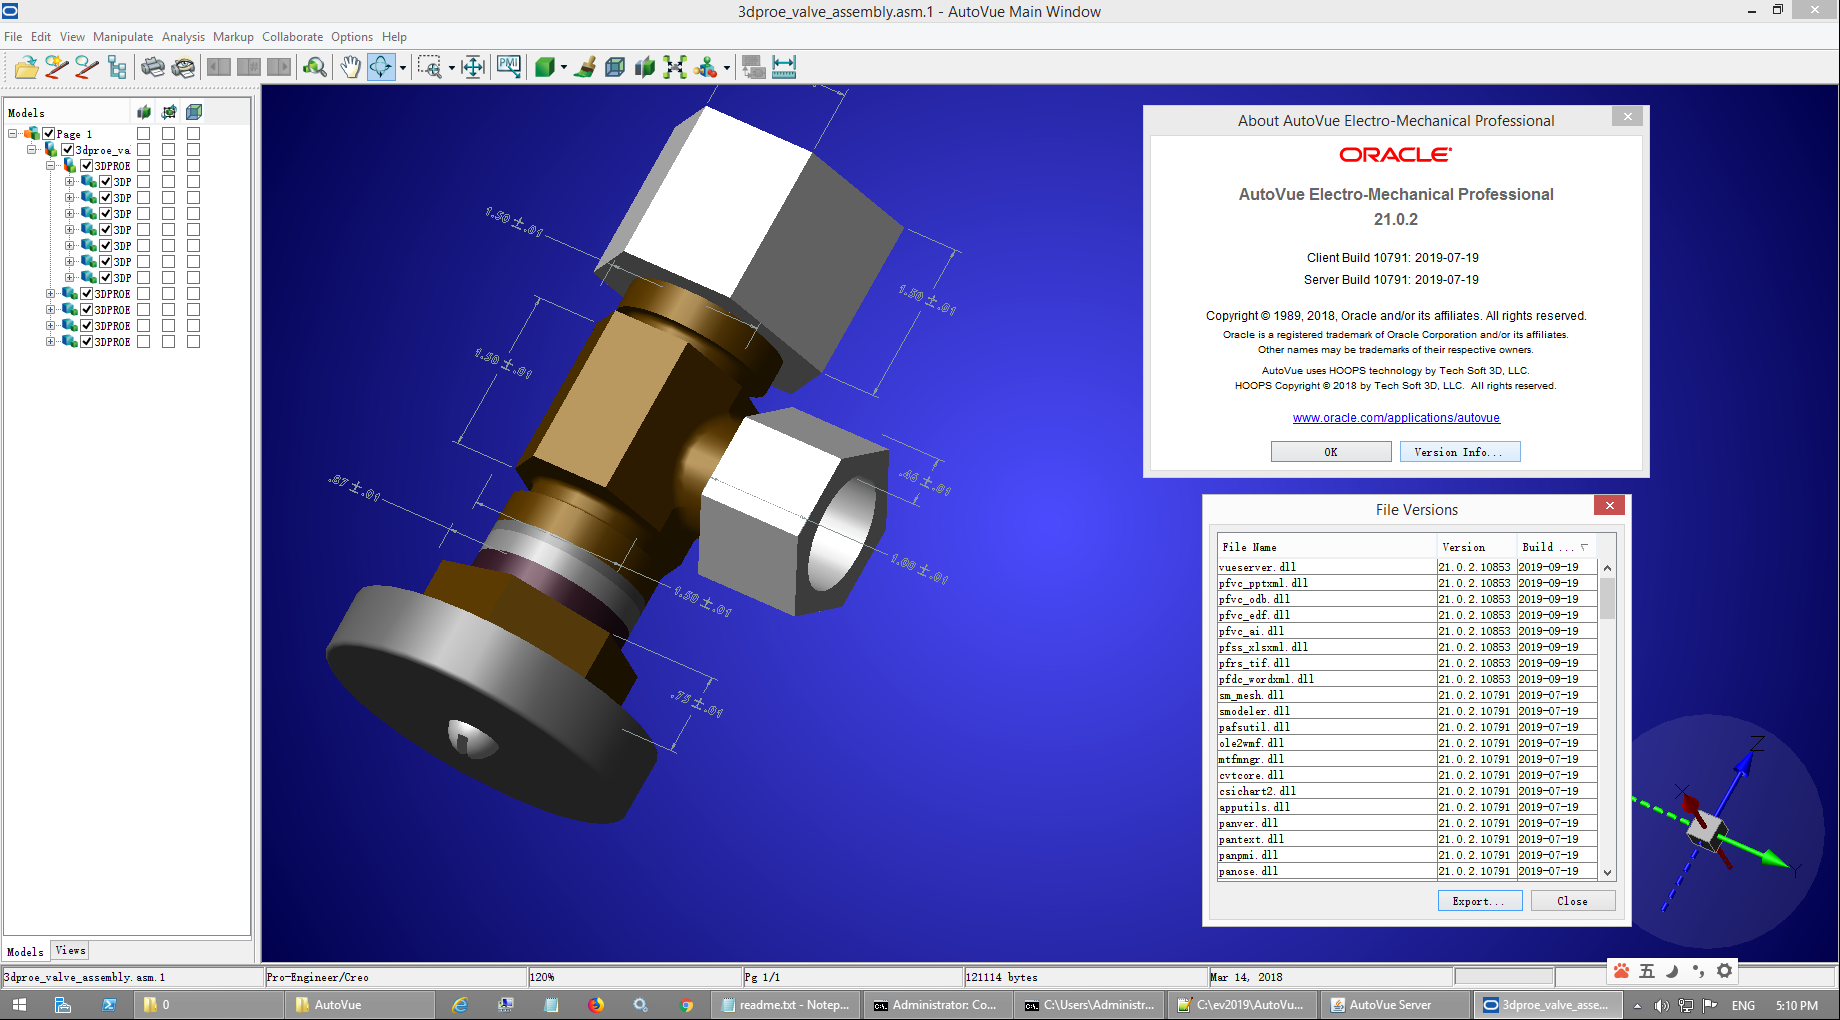The height and width of the screenshot is (1020, 1840).
Task: Click the File Versions scrollbar thumb
Action: point(1607,597)
